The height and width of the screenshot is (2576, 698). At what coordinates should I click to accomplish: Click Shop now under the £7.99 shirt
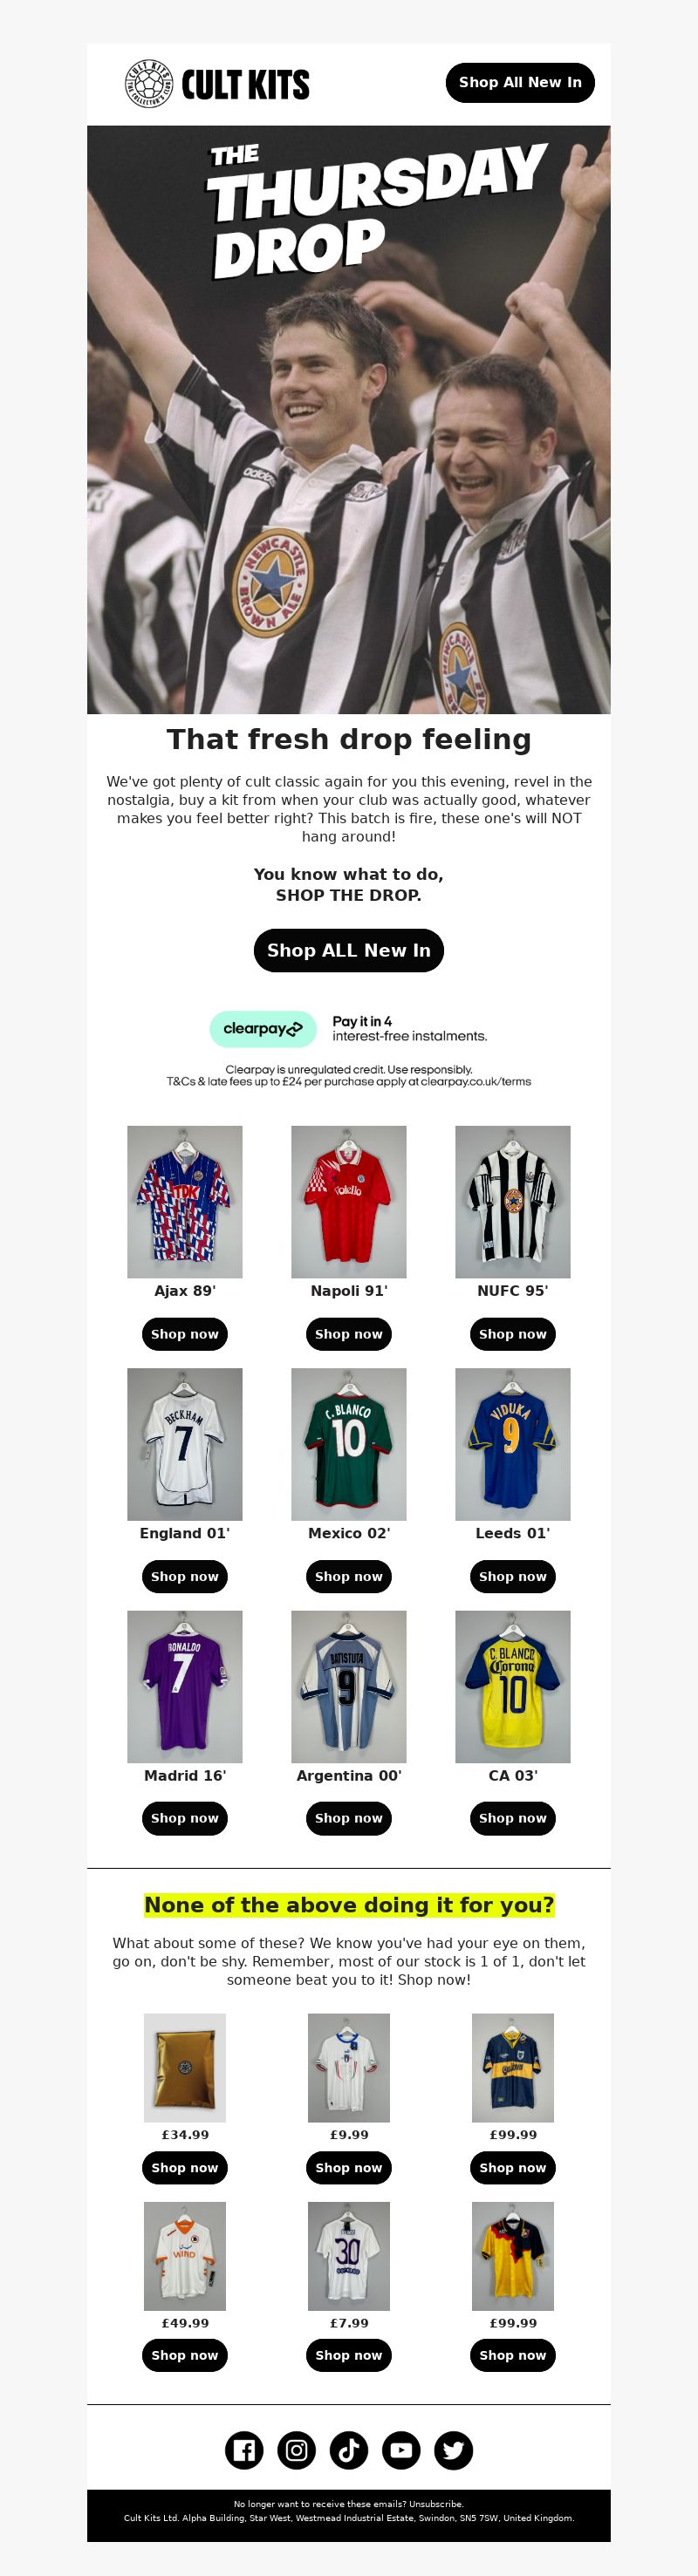pos(349,2355)
